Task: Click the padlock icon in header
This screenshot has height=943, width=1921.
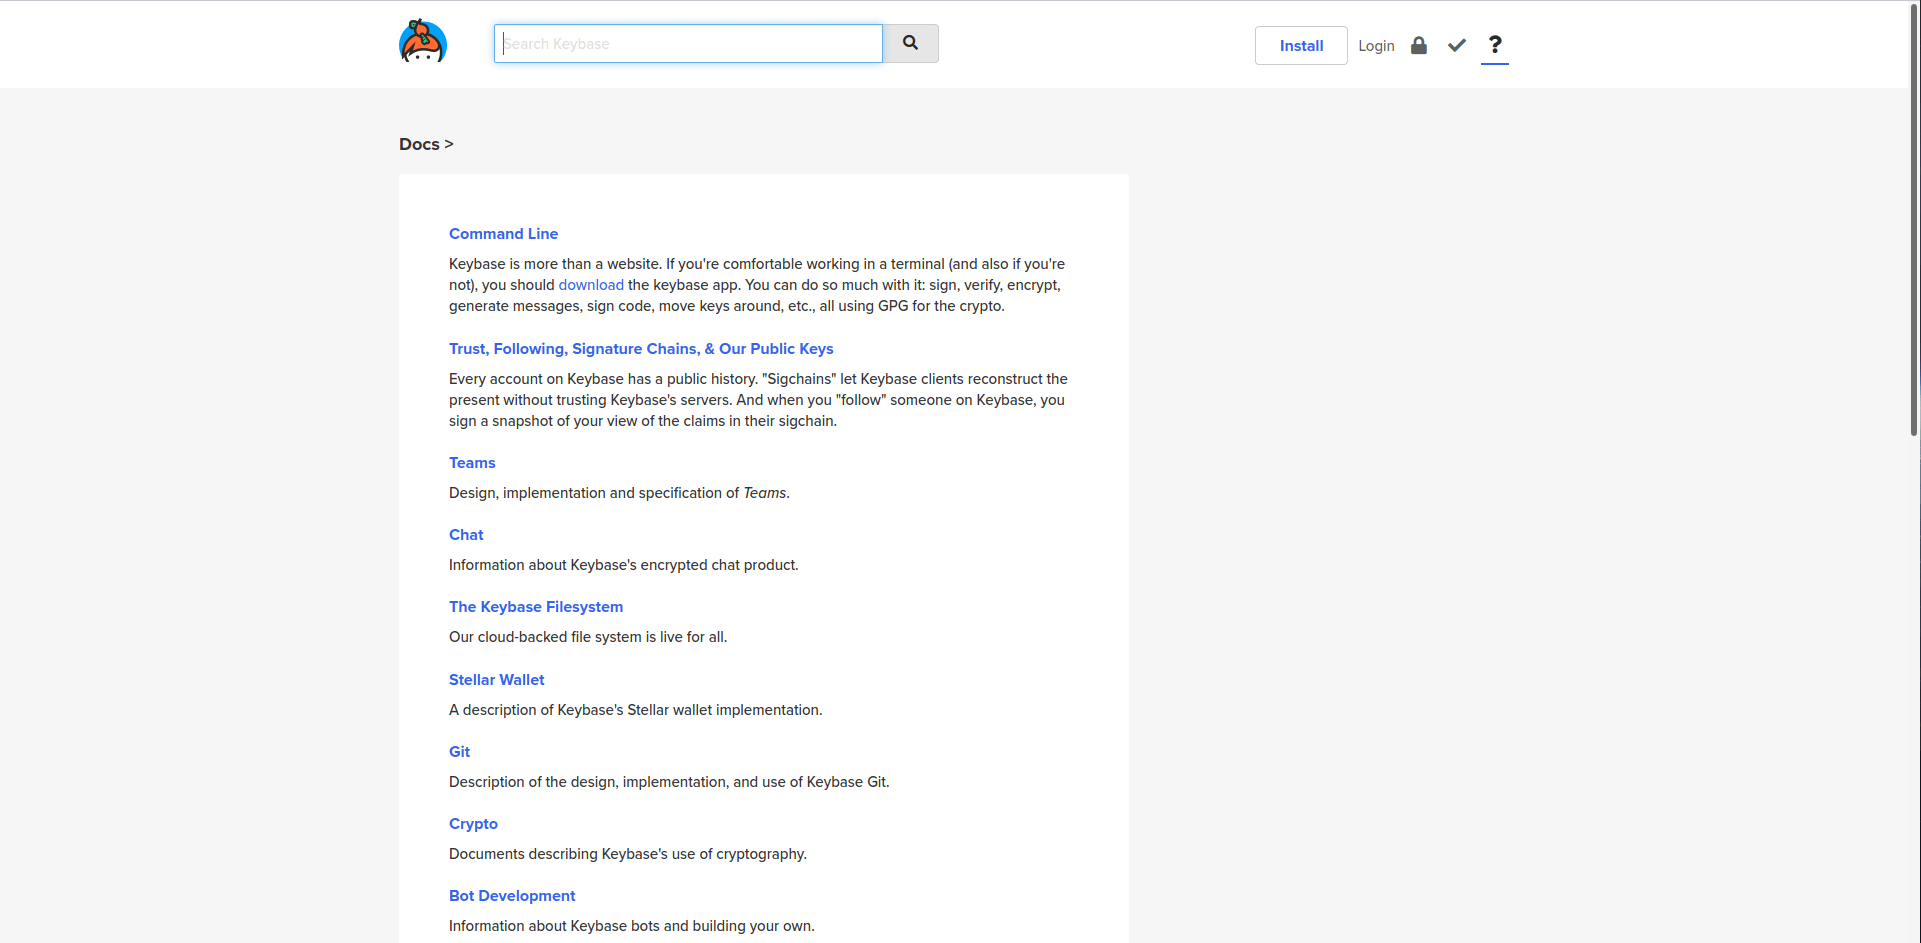Action: click(1418, 45)
